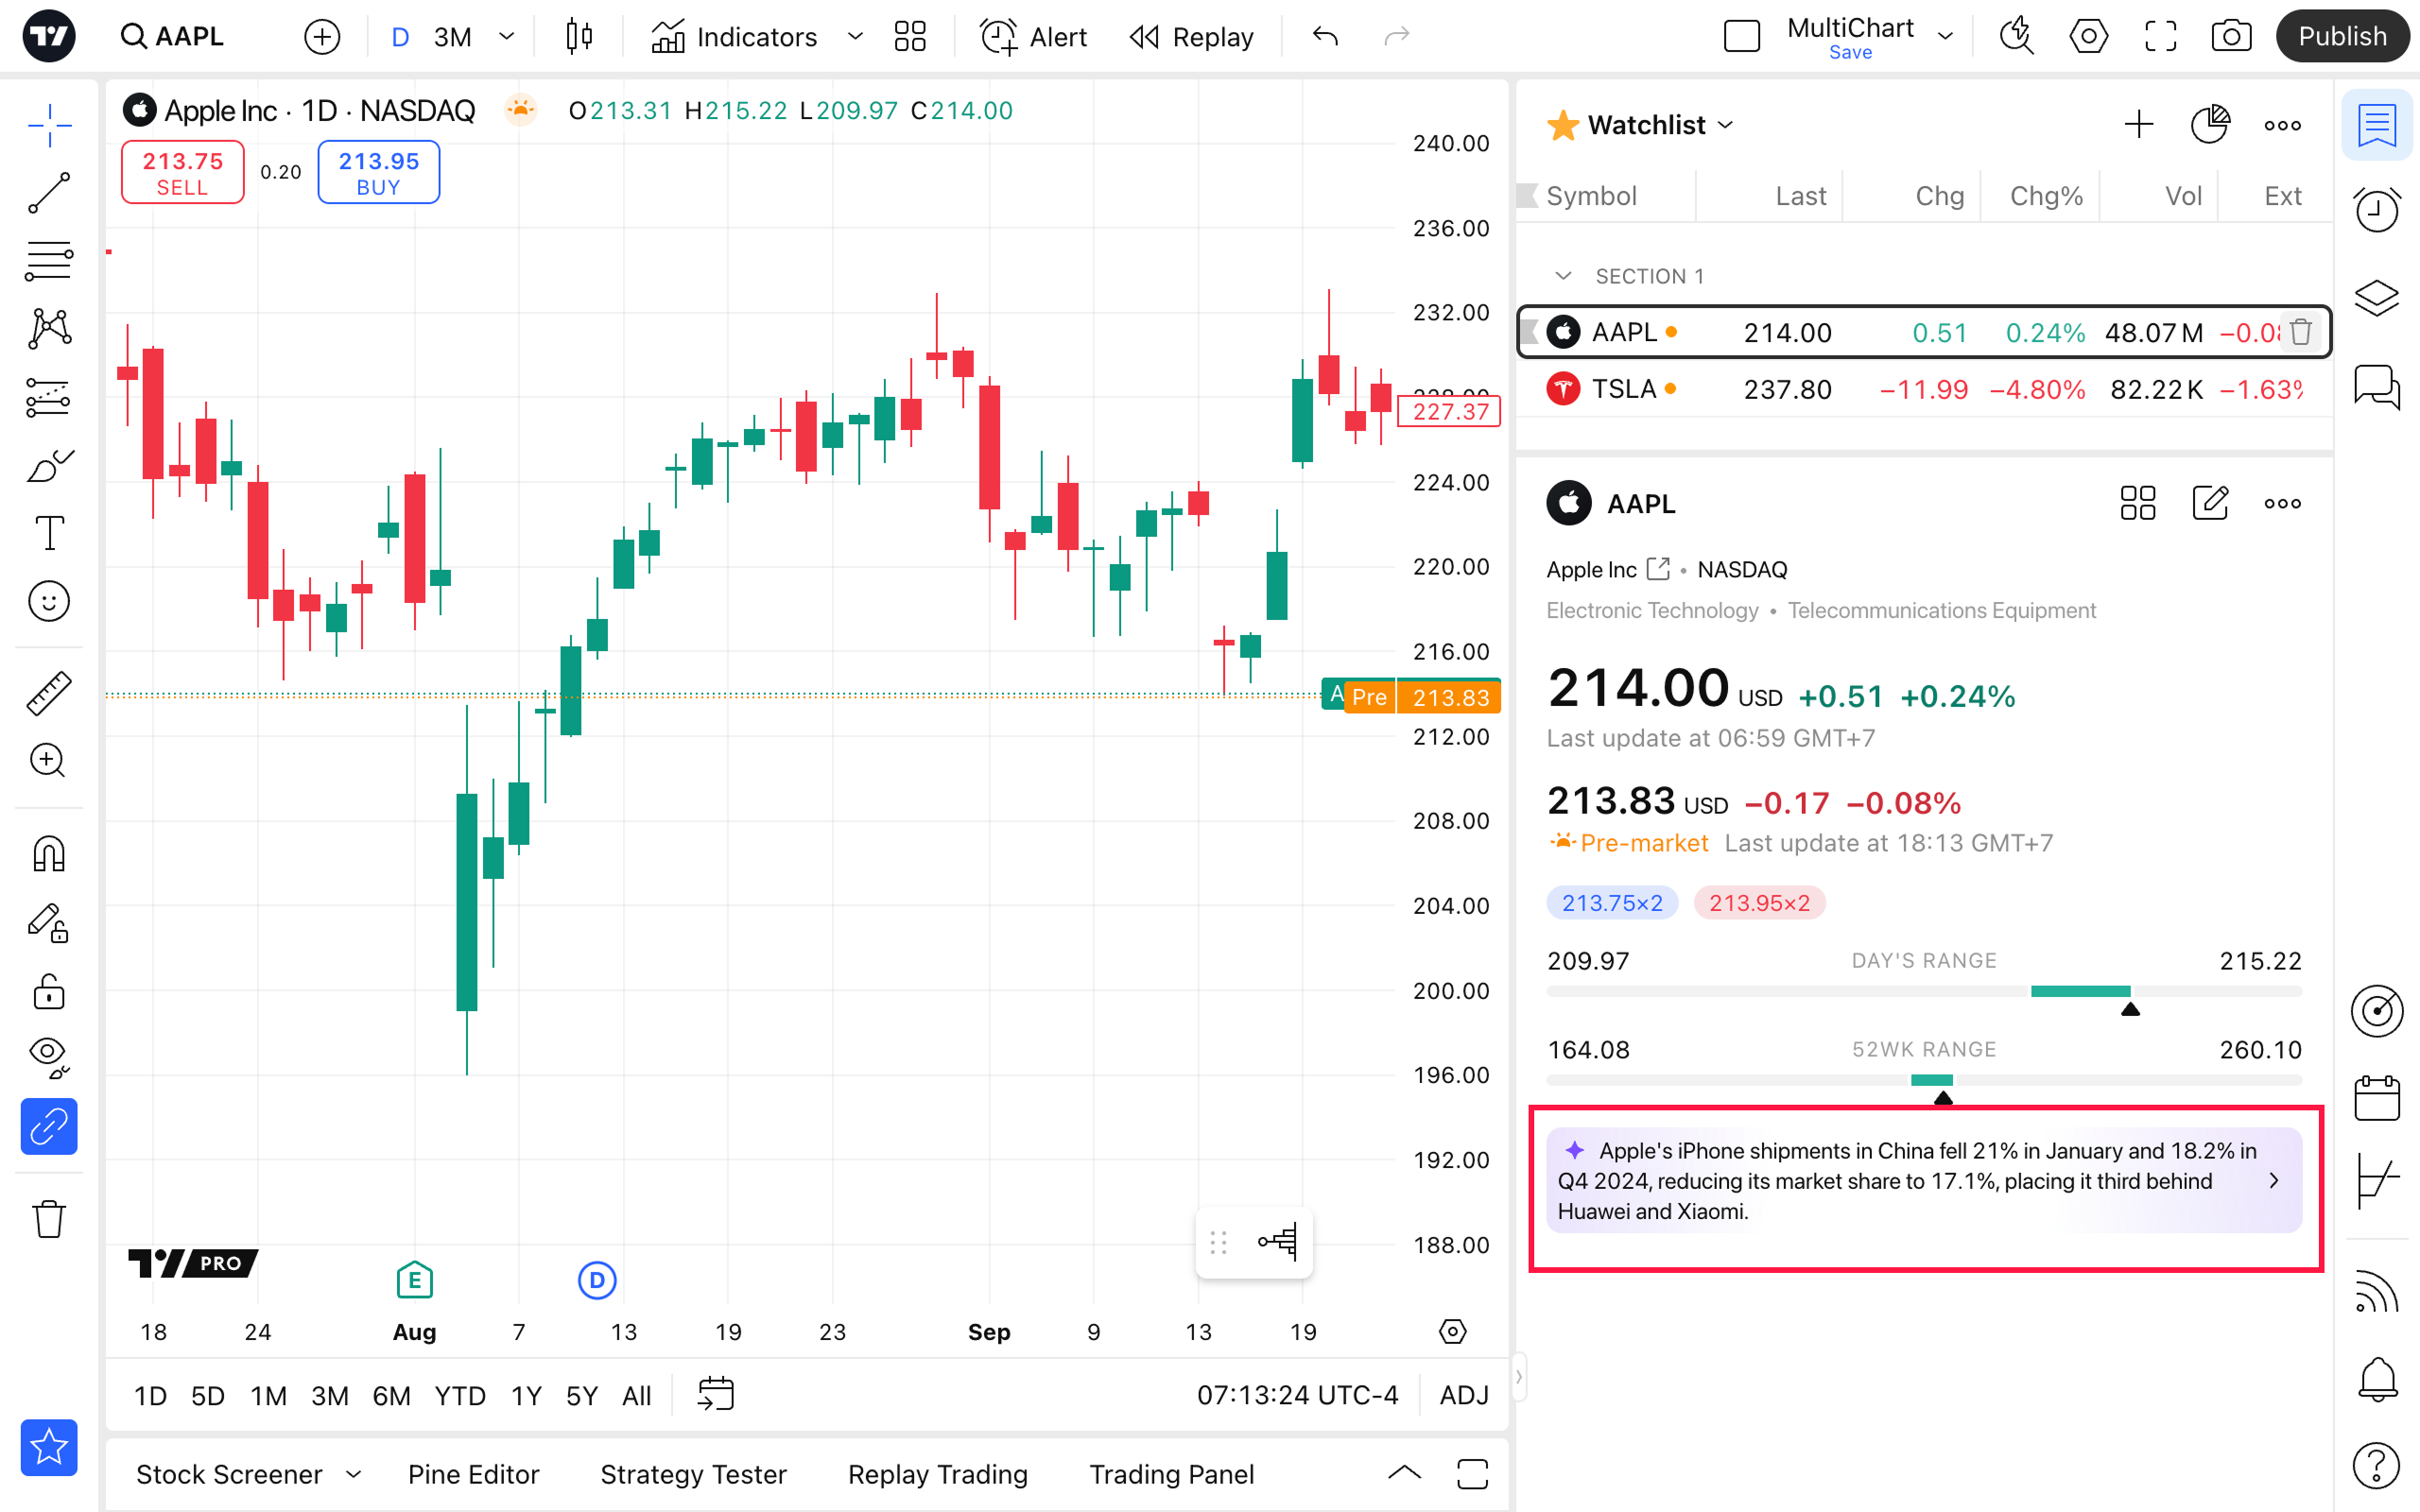Click the trash remove drawings icon
This screenshot has height=1512, width=2420.
48,1219
